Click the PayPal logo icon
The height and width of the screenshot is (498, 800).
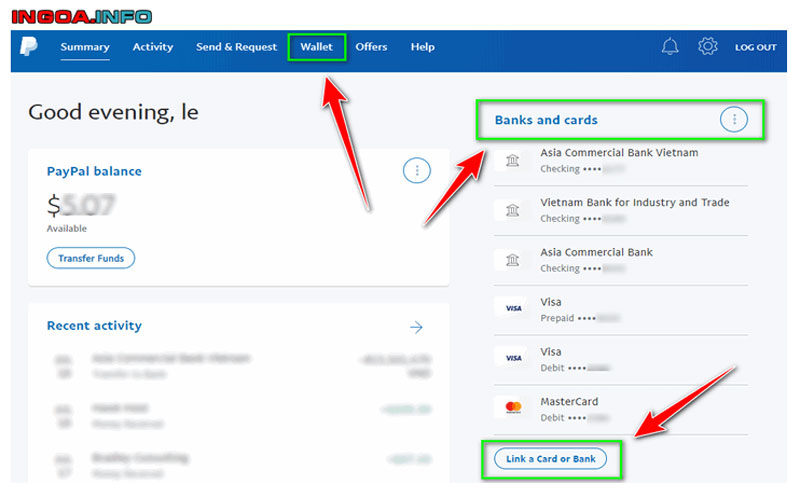28,47
